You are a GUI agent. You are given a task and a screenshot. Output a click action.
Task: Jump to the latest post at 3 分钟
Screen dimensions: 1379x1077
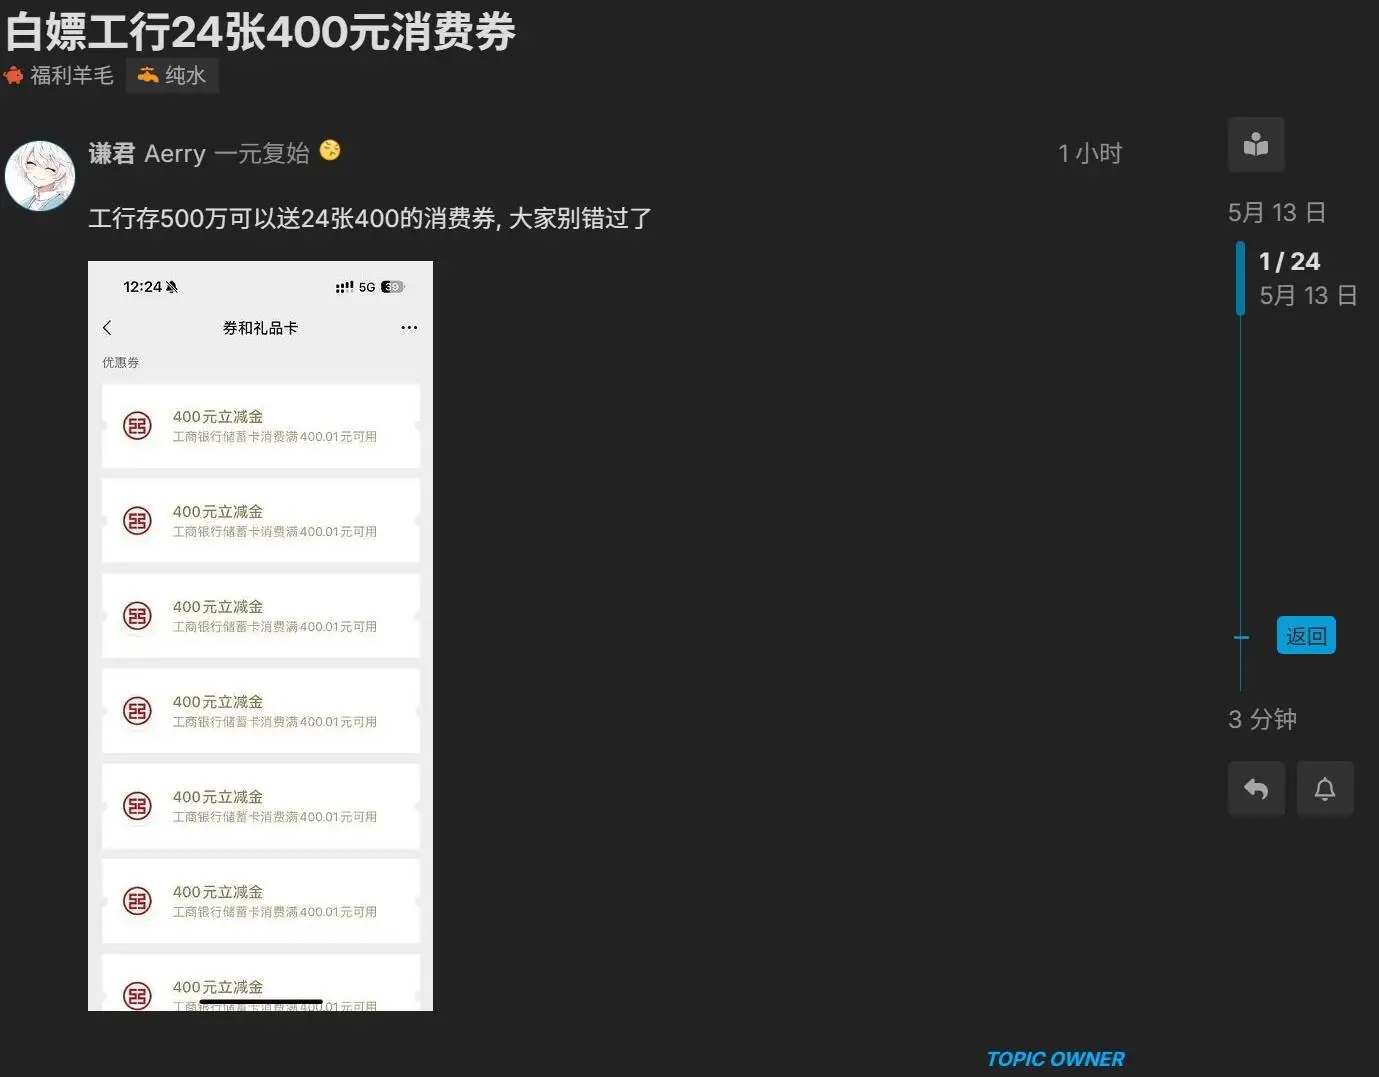pyautogui.click(x=1262, y=719)
